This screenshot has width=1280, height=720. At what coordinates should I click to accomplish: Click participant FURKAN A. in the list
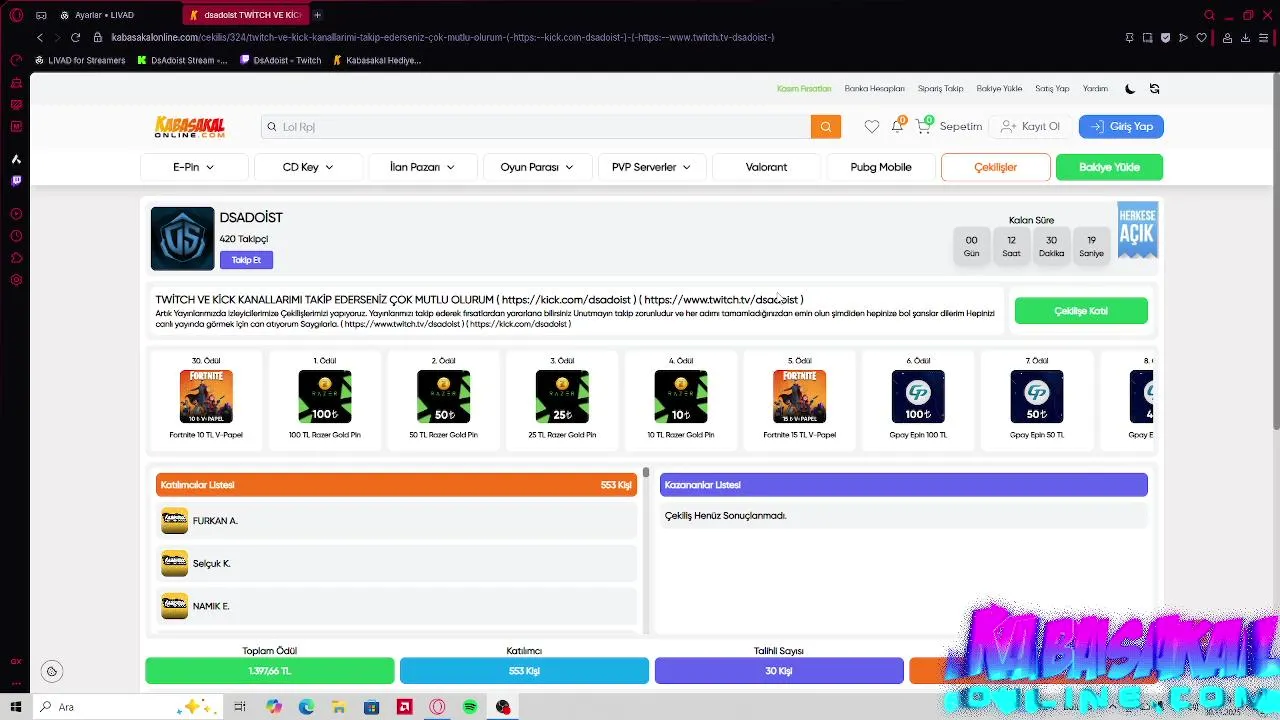pos(397,521)
